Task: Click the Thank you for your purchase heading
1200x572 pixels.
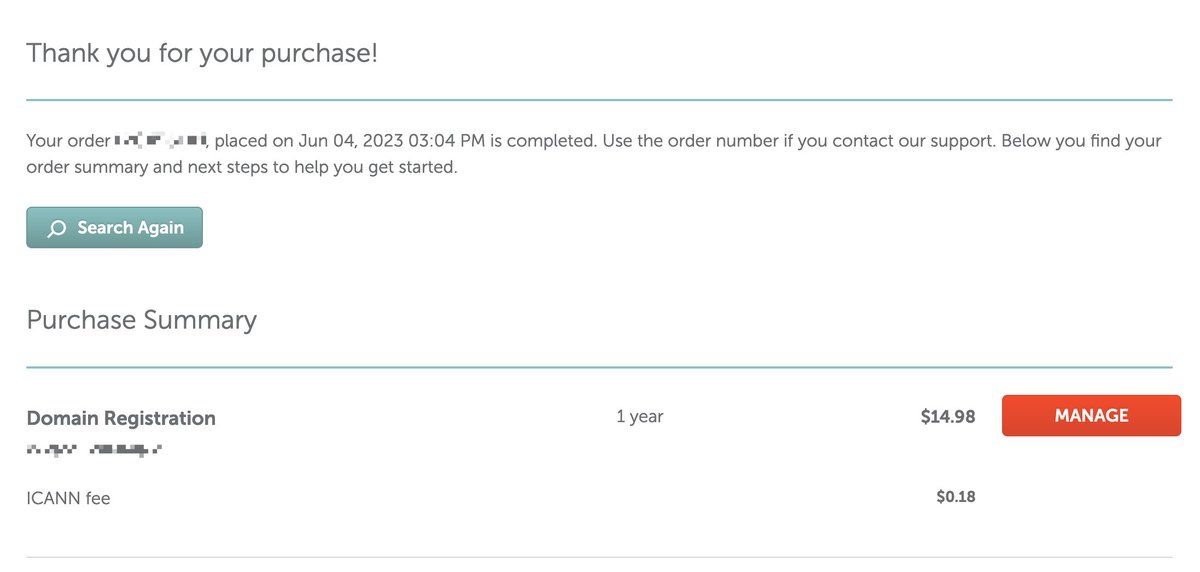Action: pyautogui.click(x=202, y=53)
